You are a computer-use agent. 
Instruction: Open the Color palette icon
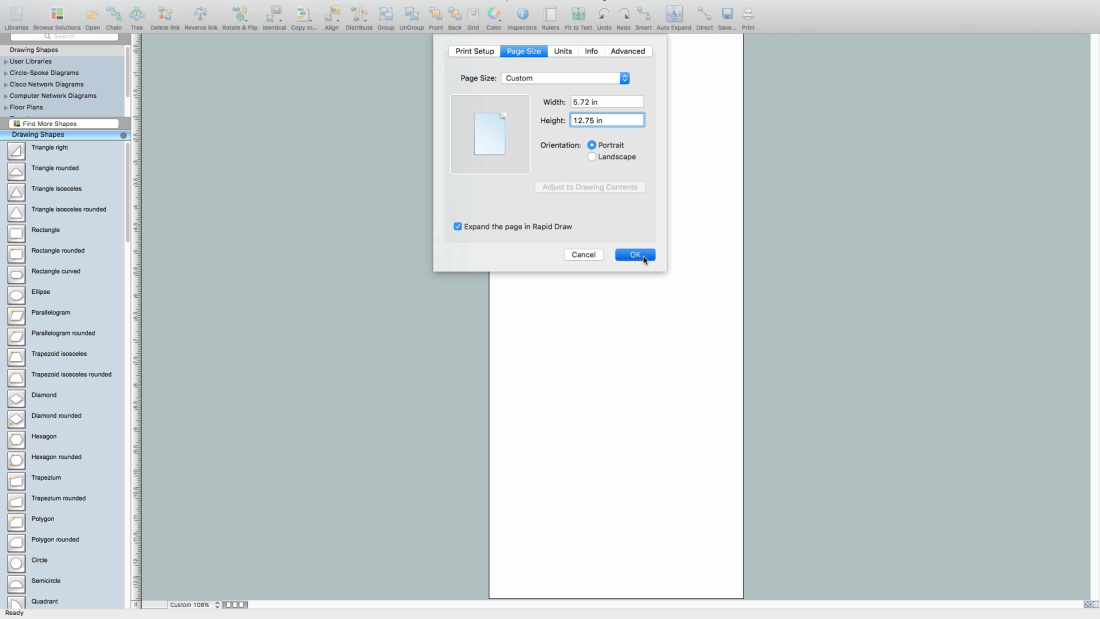coord(494,15)
